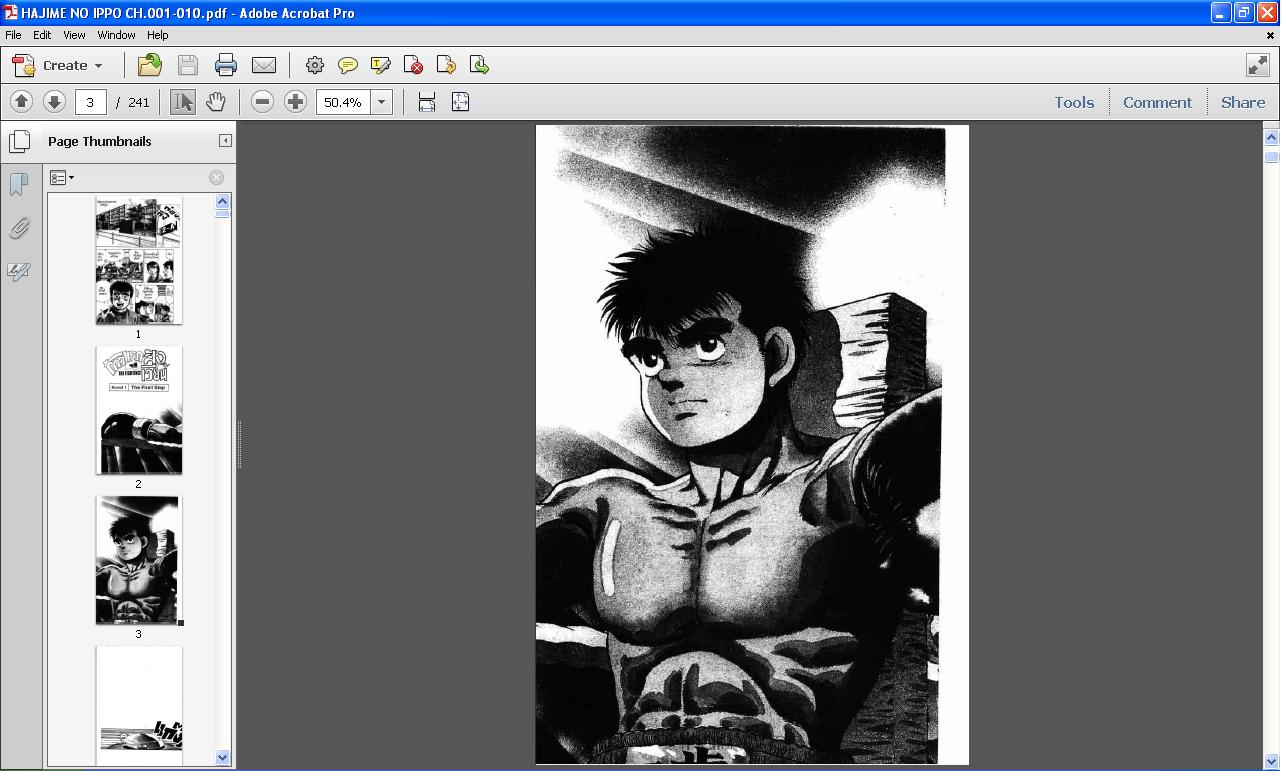This screenshot has height=771, width=1282.
Task: Open the Tools pane
Action: click(1074, 102)
